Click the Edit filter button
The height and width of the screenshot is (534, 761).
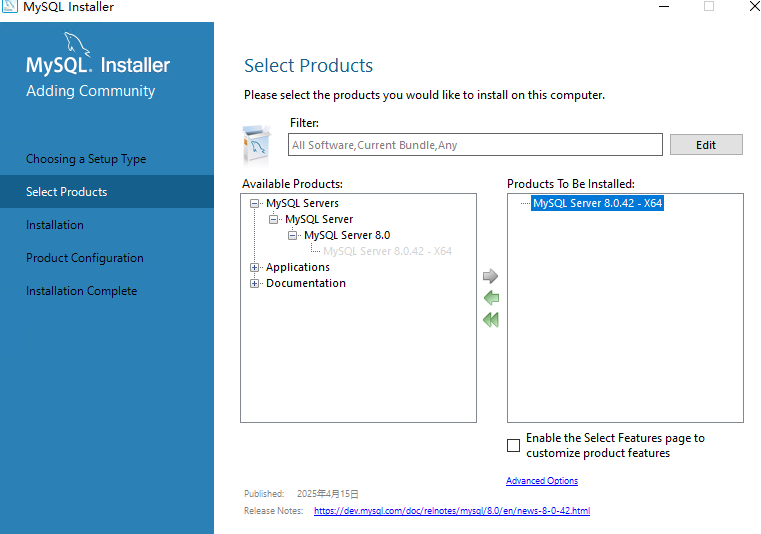[x=706, y=145]
